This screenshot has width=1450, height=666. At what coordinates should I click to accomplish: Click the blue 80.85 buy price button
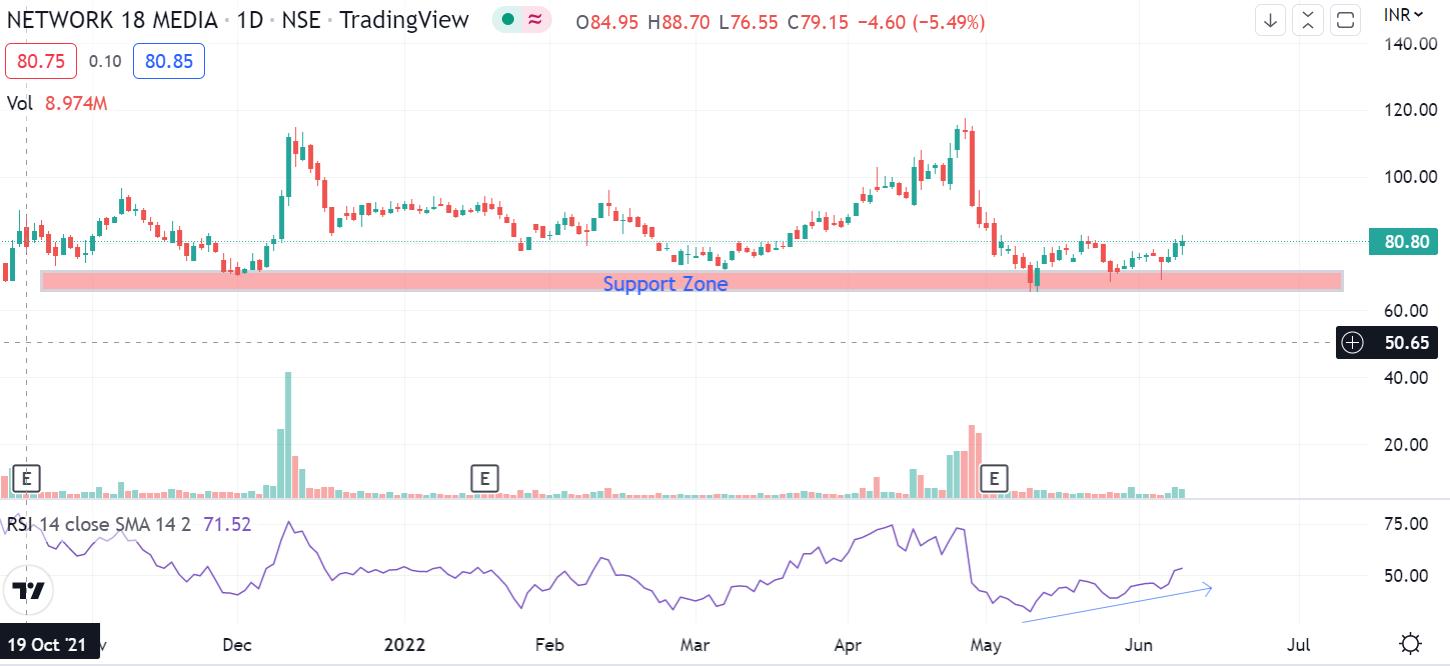tap(168, 62)
